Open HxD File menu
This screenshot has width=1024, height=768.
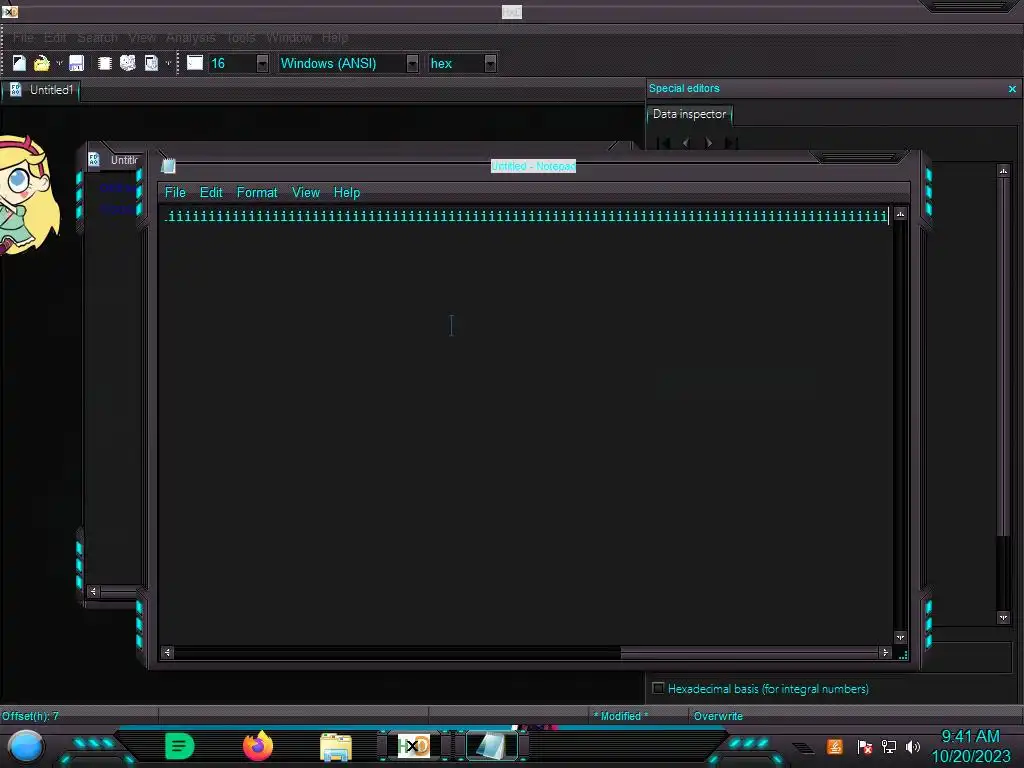tap(23, 38)
